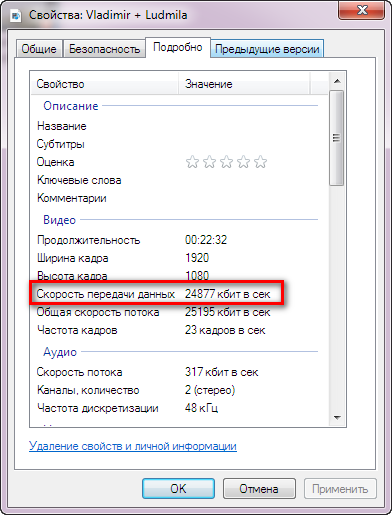Click the 1080 height value
The image size is (392, 515).
click(x=197, y=276)
